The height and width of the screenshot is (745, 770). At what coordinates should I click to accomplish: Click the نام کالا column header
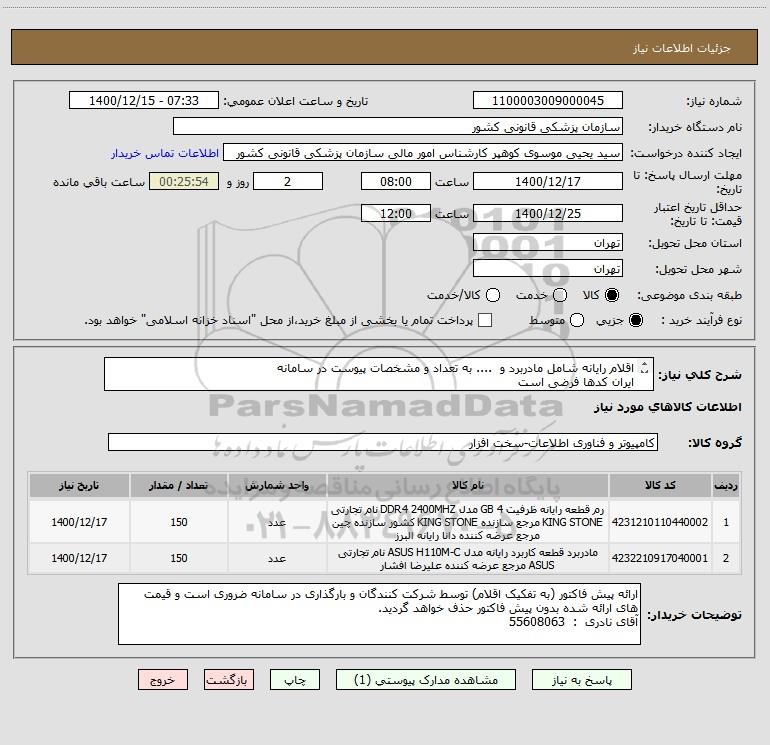point(468,485)
